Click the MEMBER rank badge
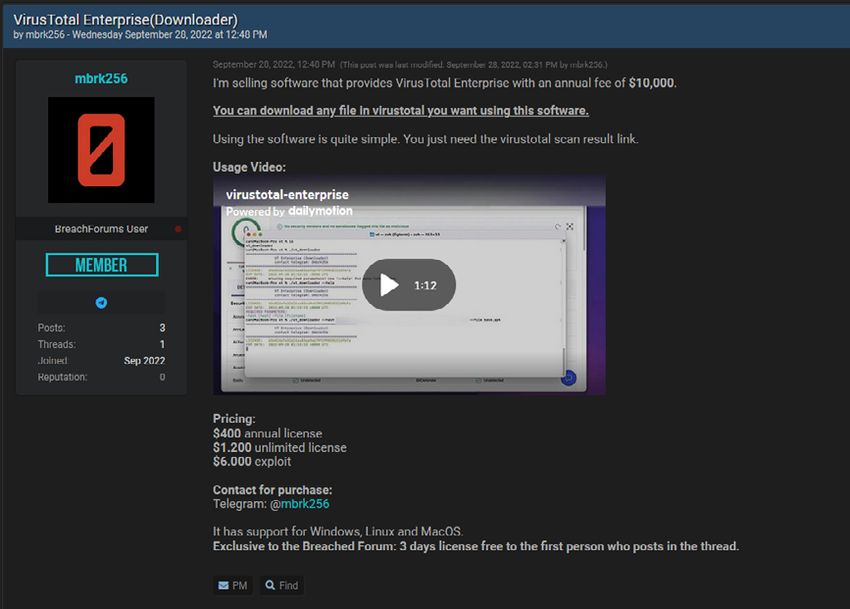850x609 pixels. point(102,265)
